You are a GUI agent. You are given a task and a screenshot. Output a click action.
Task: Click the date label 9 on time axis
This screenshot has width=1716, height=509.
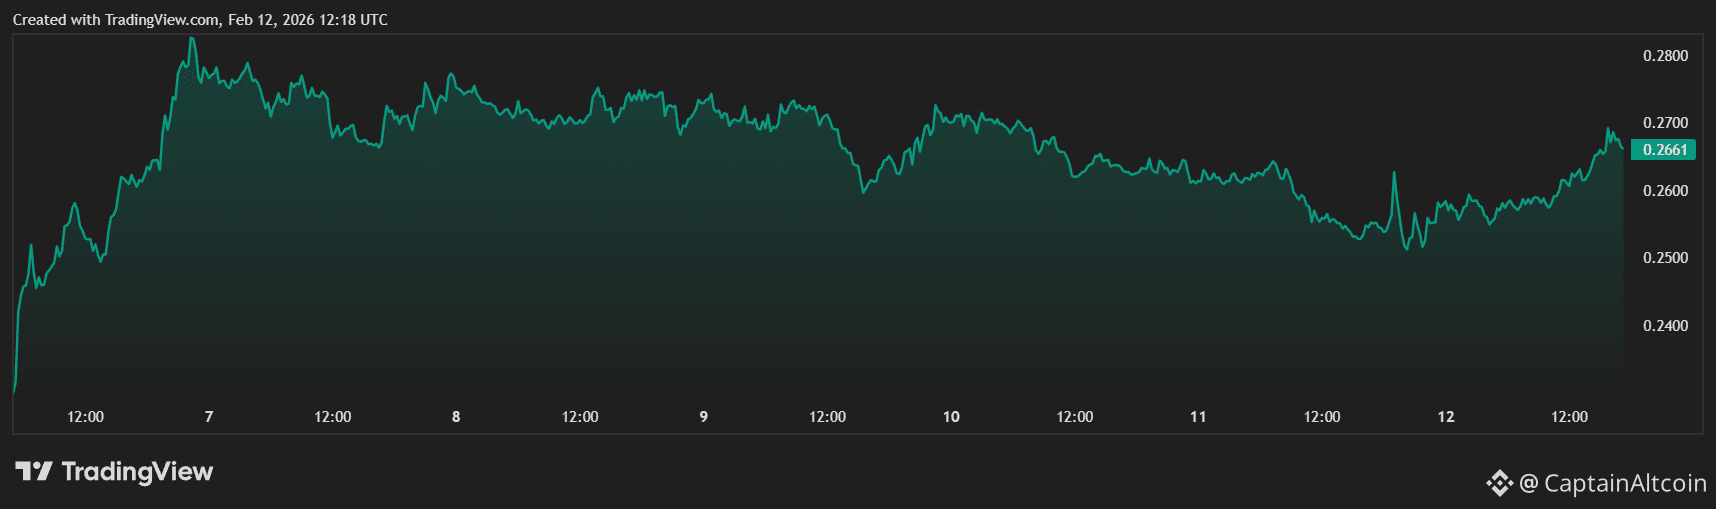coord(704,417)
